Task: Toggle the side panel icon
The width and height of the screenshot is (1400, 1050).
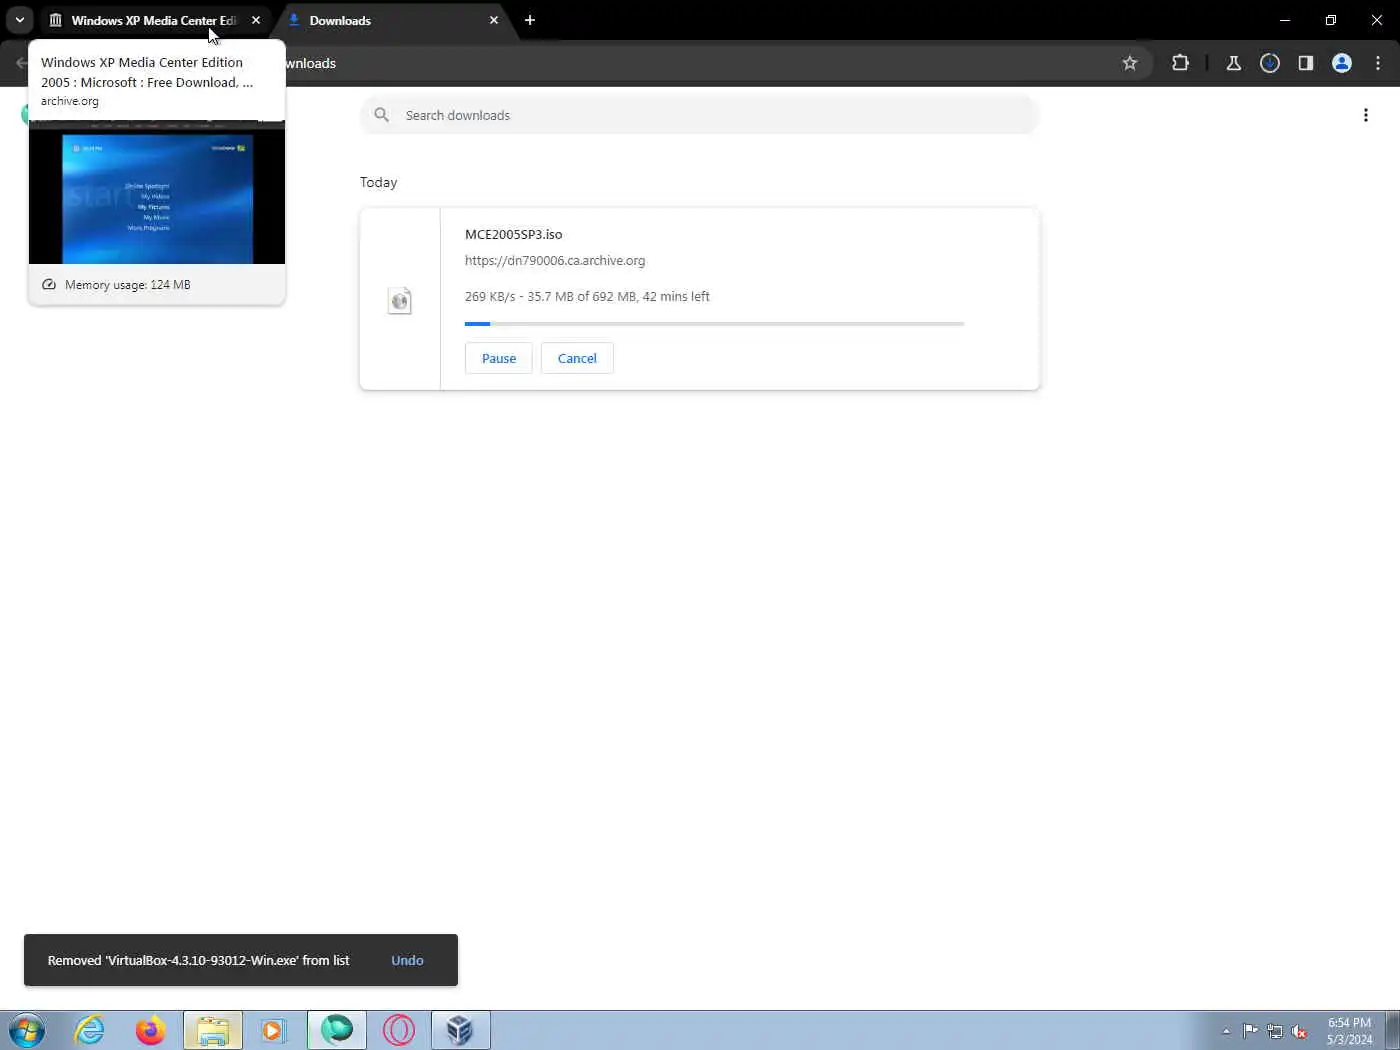Action: [1306, 63]
